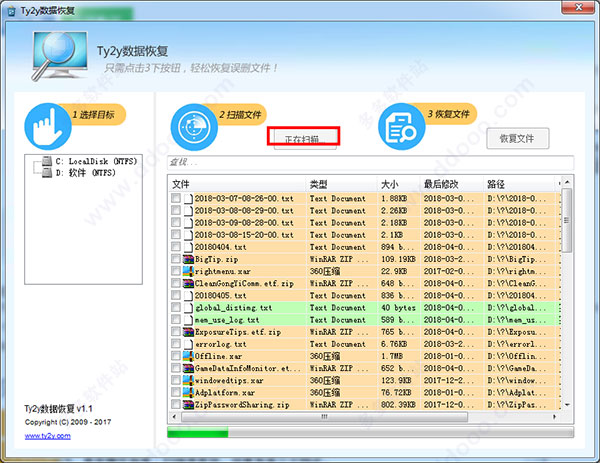Viewport: 600px width, 463px height.
Task: Sort by the 最后修改 column header
Action: coord(452,184)
